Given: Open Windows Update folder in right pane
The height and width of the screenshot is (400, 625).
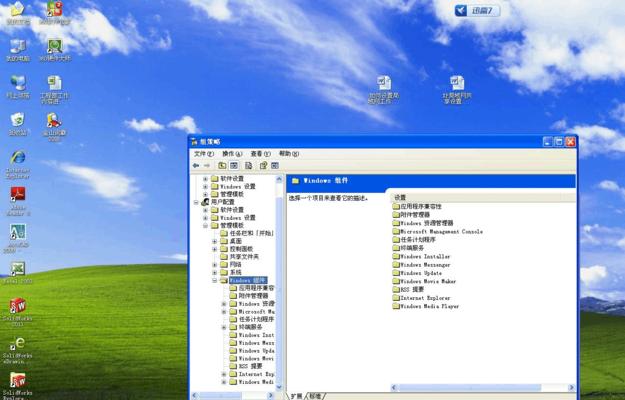Looking at the screenshot, I should 417,273.
